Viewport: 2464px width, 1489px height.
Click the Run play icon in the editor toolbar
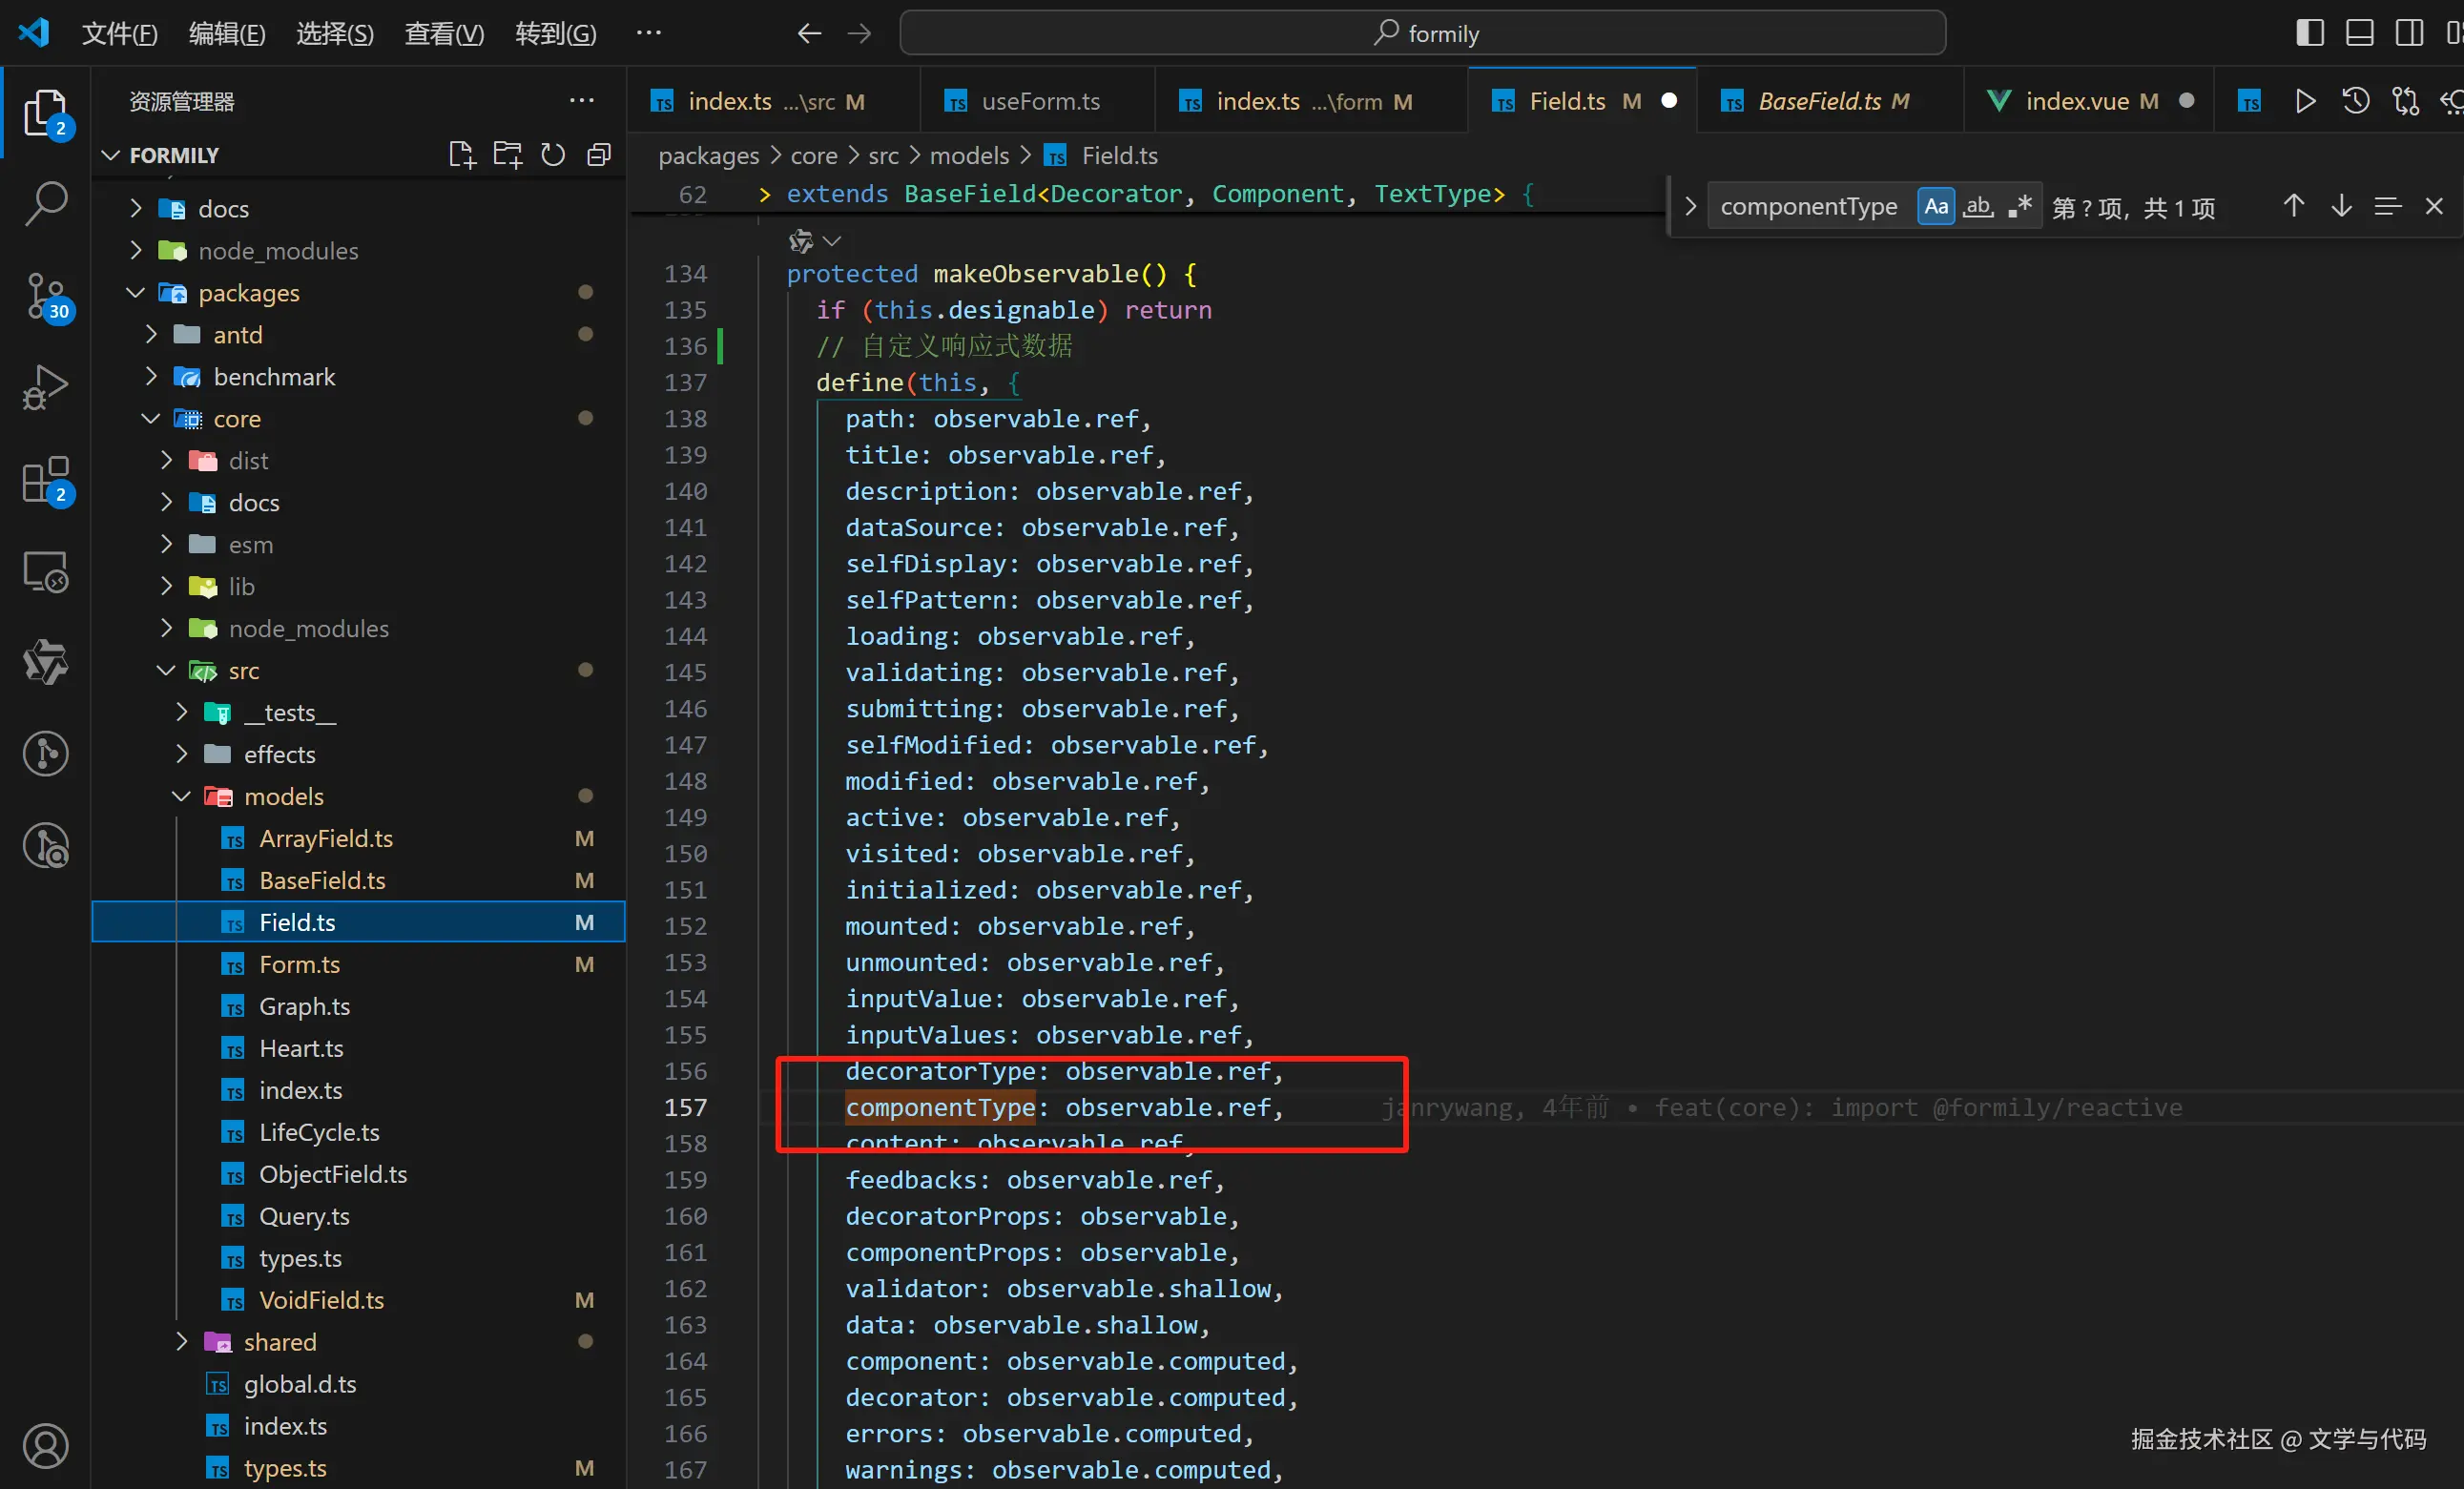coord(2305,101)
